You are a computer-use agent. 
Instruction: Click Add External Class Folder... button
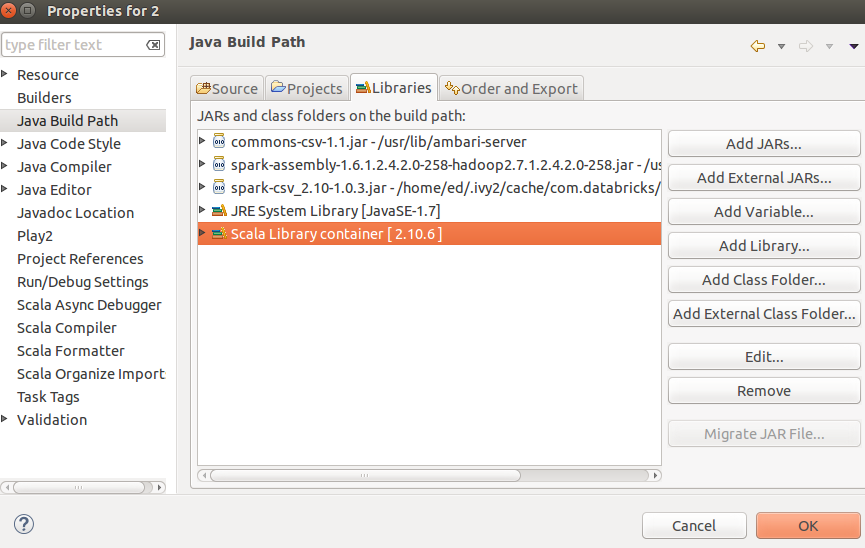764,314
